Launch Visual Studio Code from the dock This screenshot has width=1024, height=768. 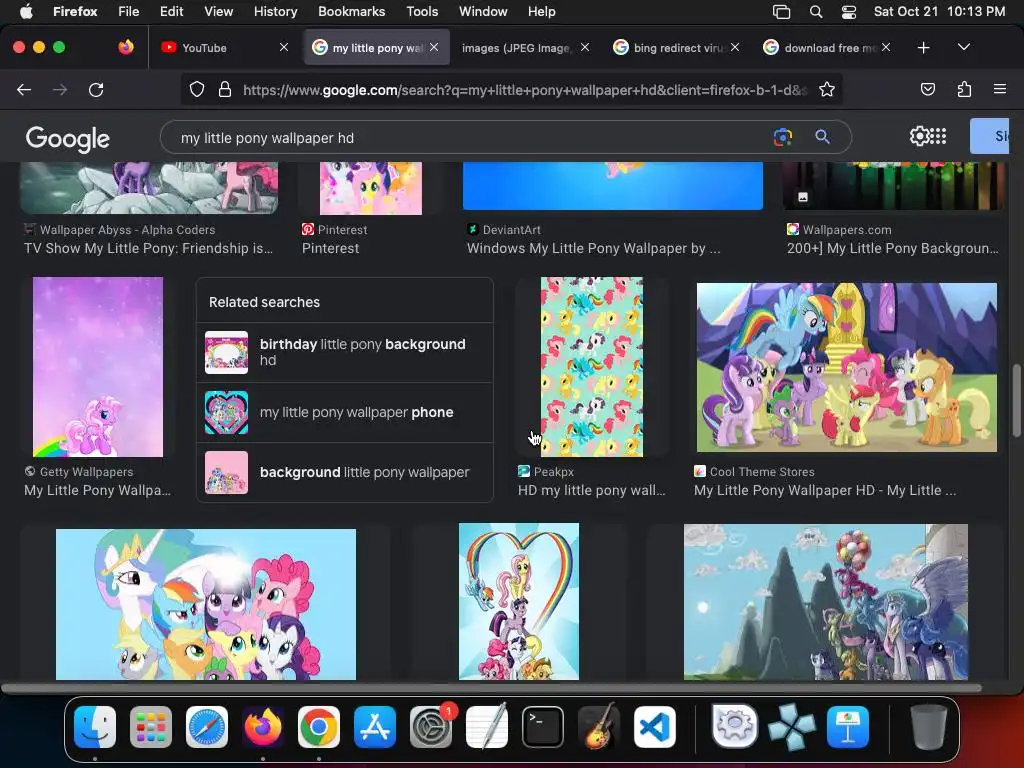point(655,727)
